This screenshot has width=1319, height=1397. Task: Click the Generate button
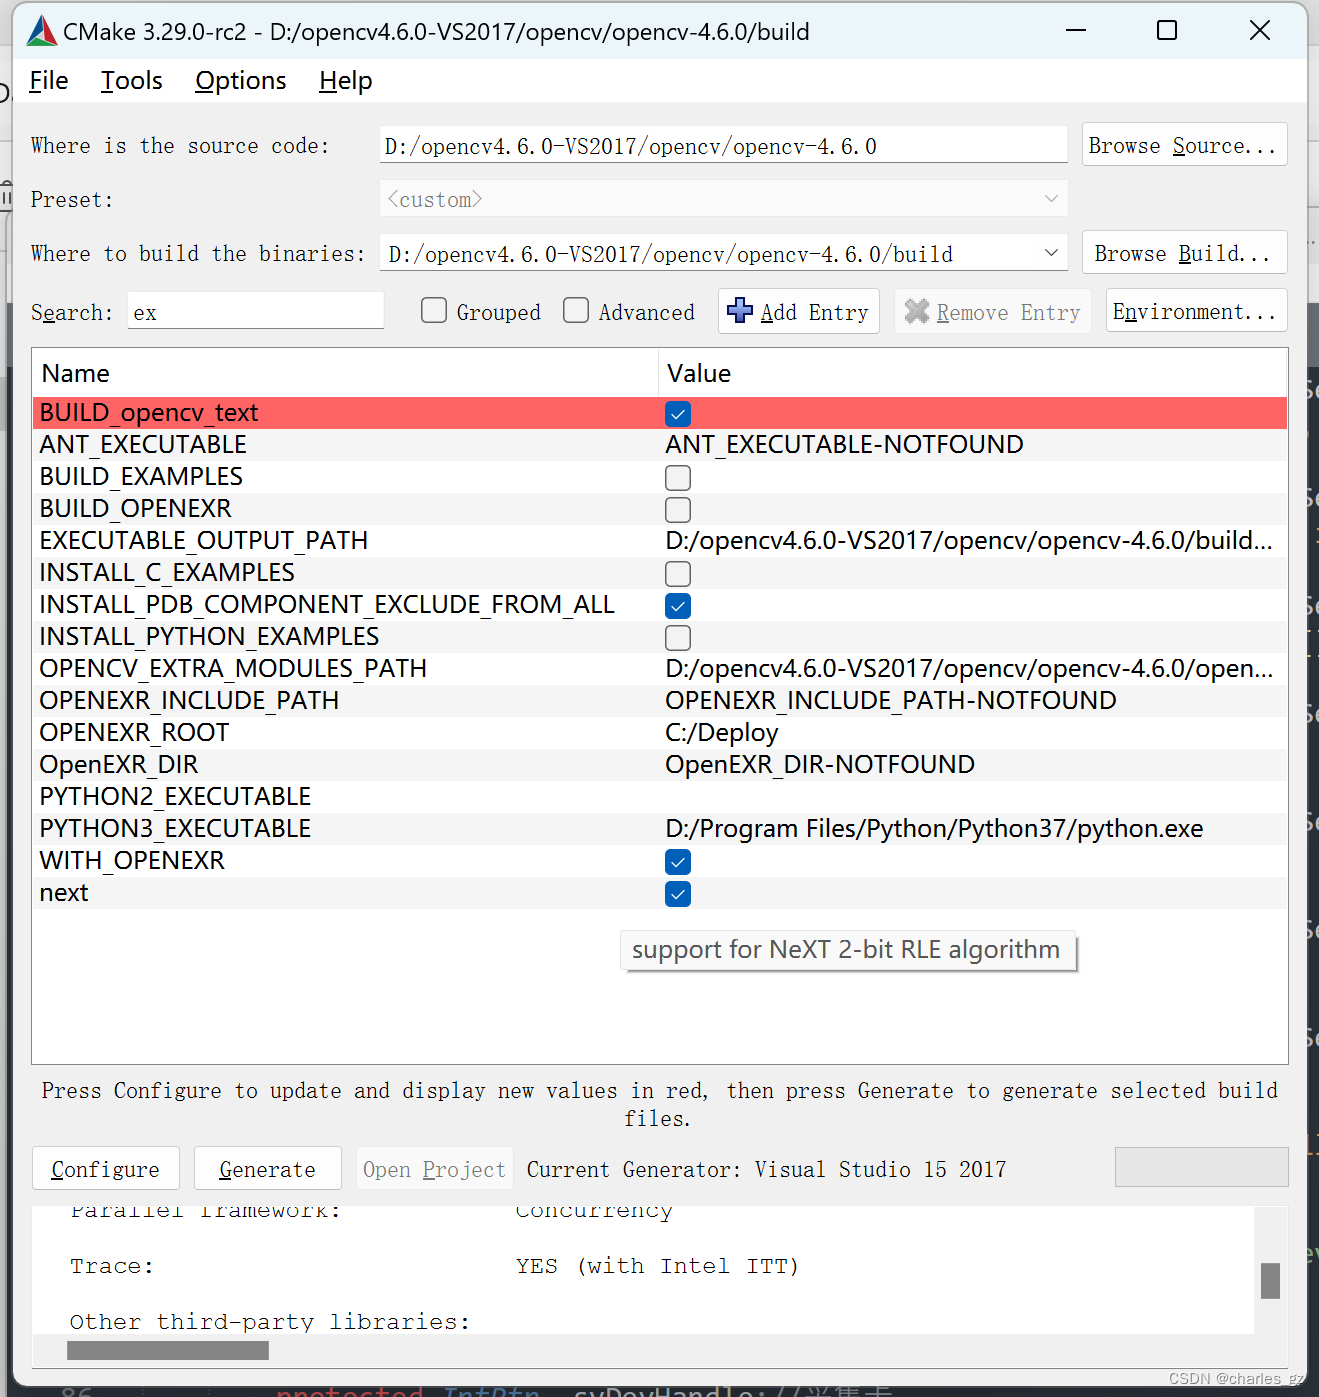pyautogui.click(x=267, y=1169)
